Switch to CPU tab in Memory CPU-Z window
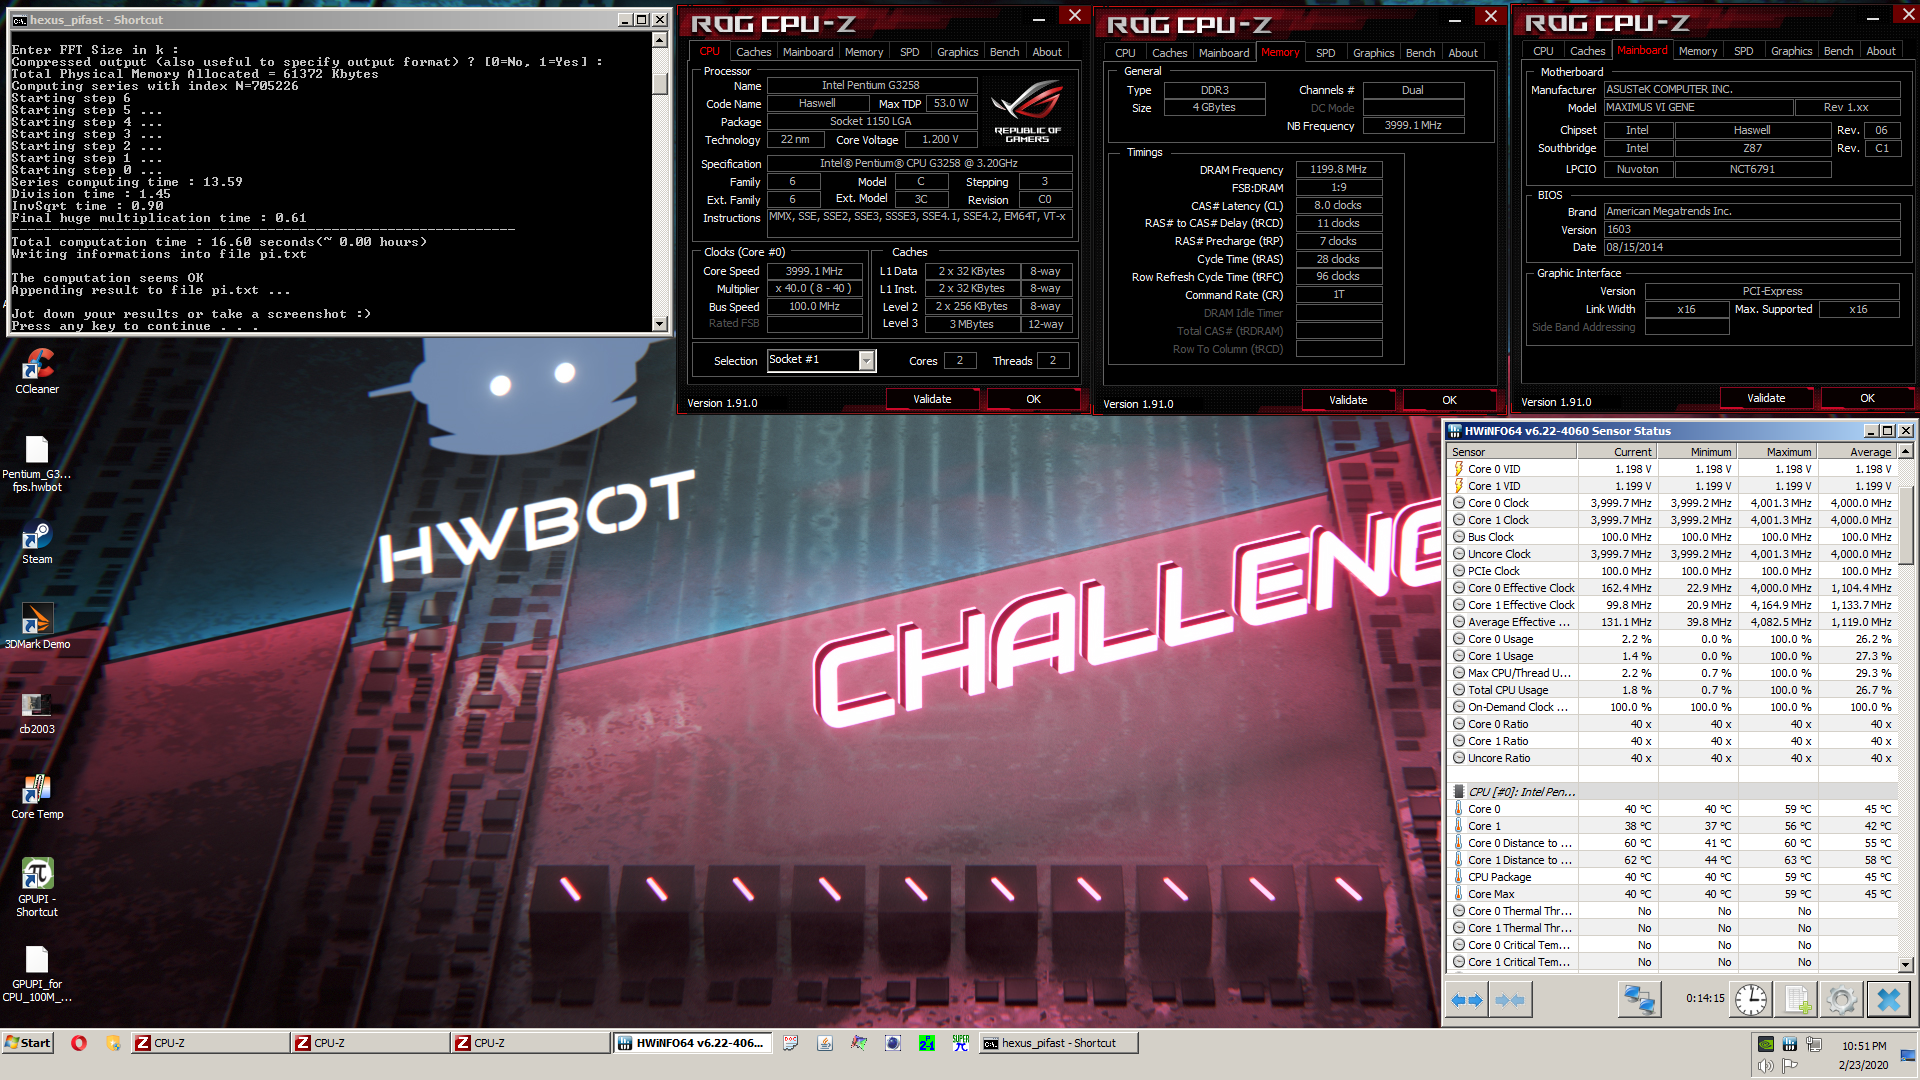Image resolution: width=1920 pixels, height=1080 pixels. 1125,53
